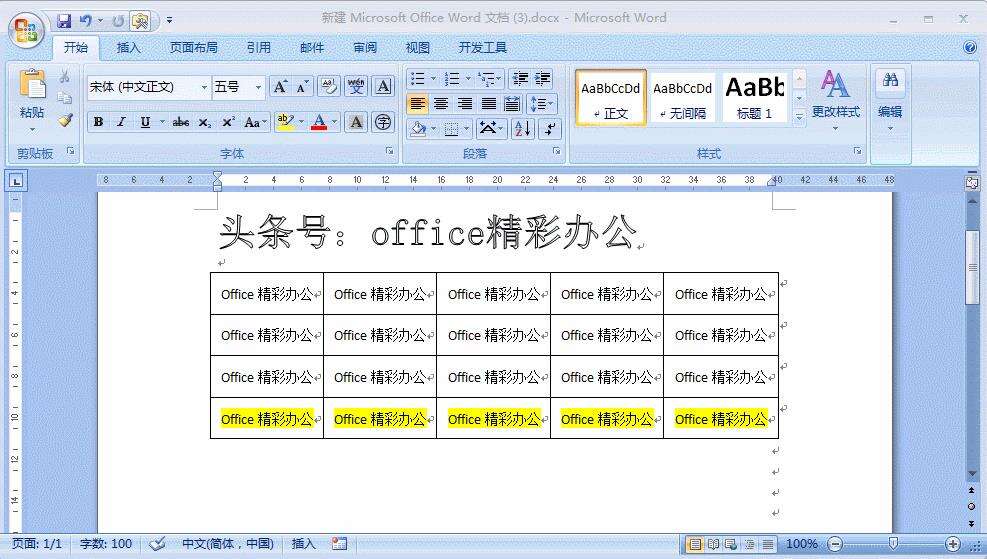This screenshot has height=559, width=987.
Task: Click the Phonetic Guide (wén) icon
Action: 356,87
